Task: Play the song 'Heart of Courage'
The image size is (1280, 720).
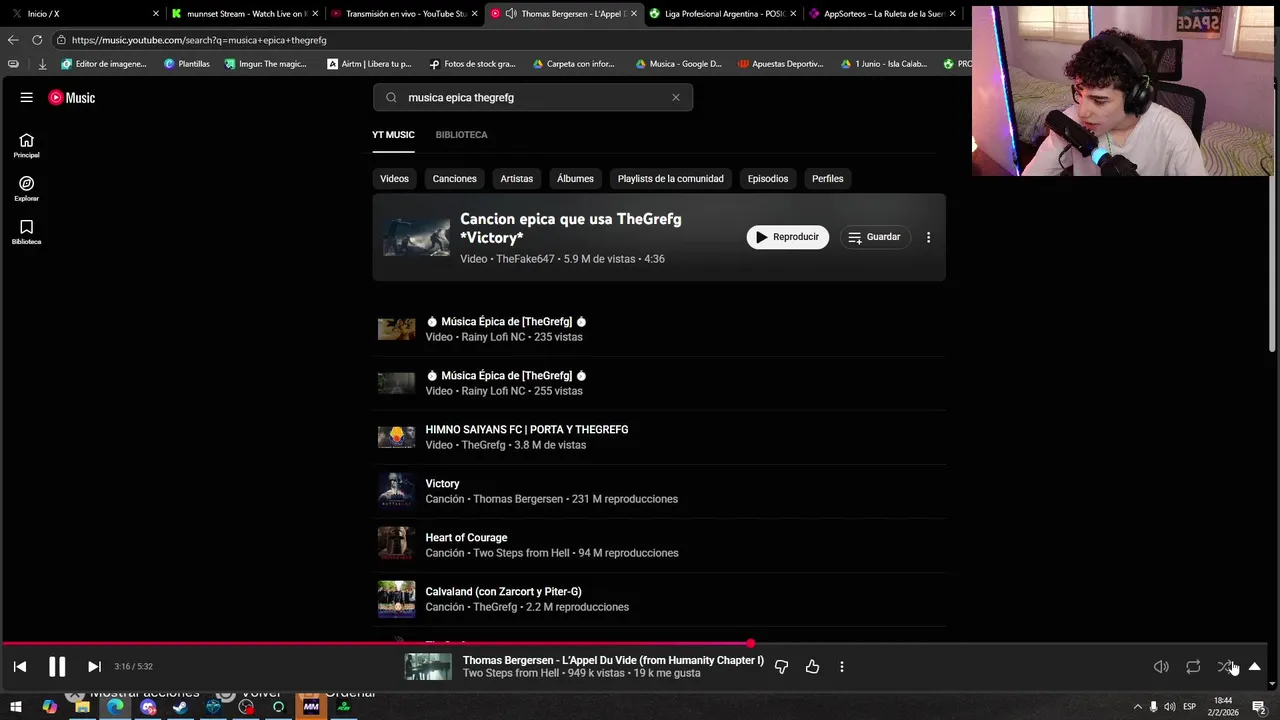Action: tap(659, 545)
